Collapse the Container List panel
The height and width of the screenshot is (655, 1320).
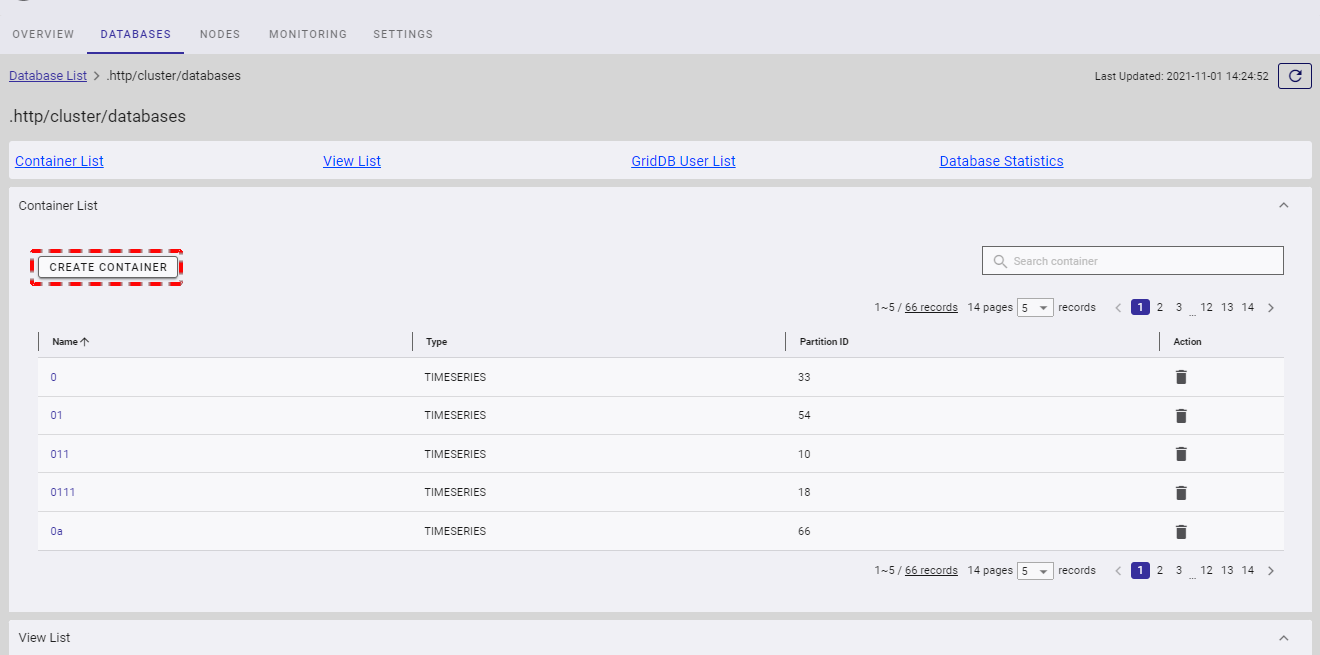point(1284,205)
